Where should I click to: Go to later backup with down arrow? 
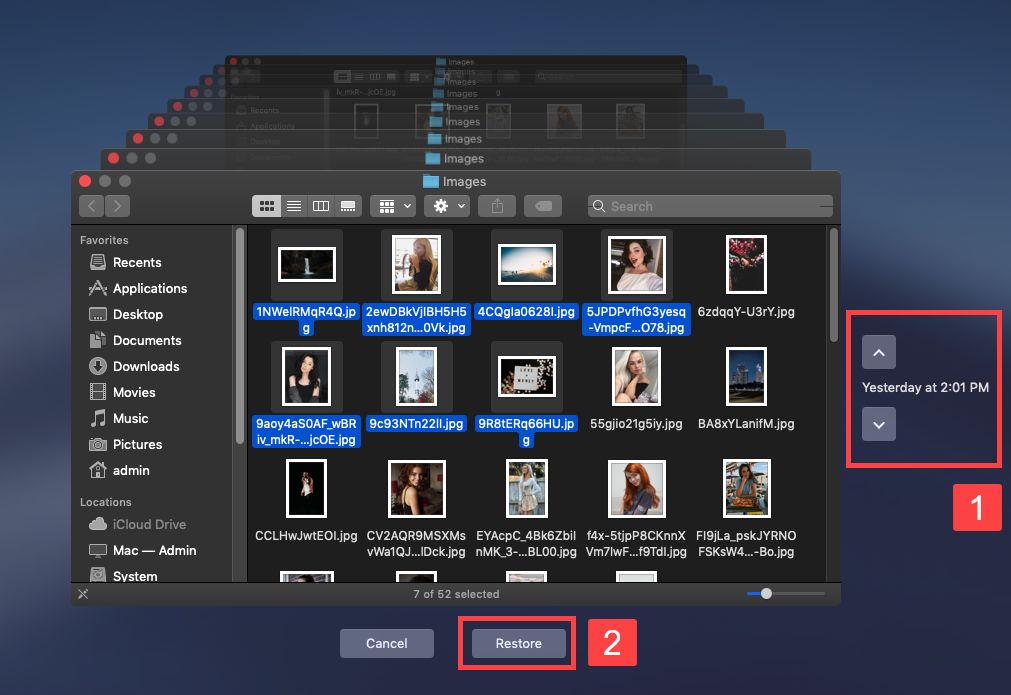[x=878, y=424]
